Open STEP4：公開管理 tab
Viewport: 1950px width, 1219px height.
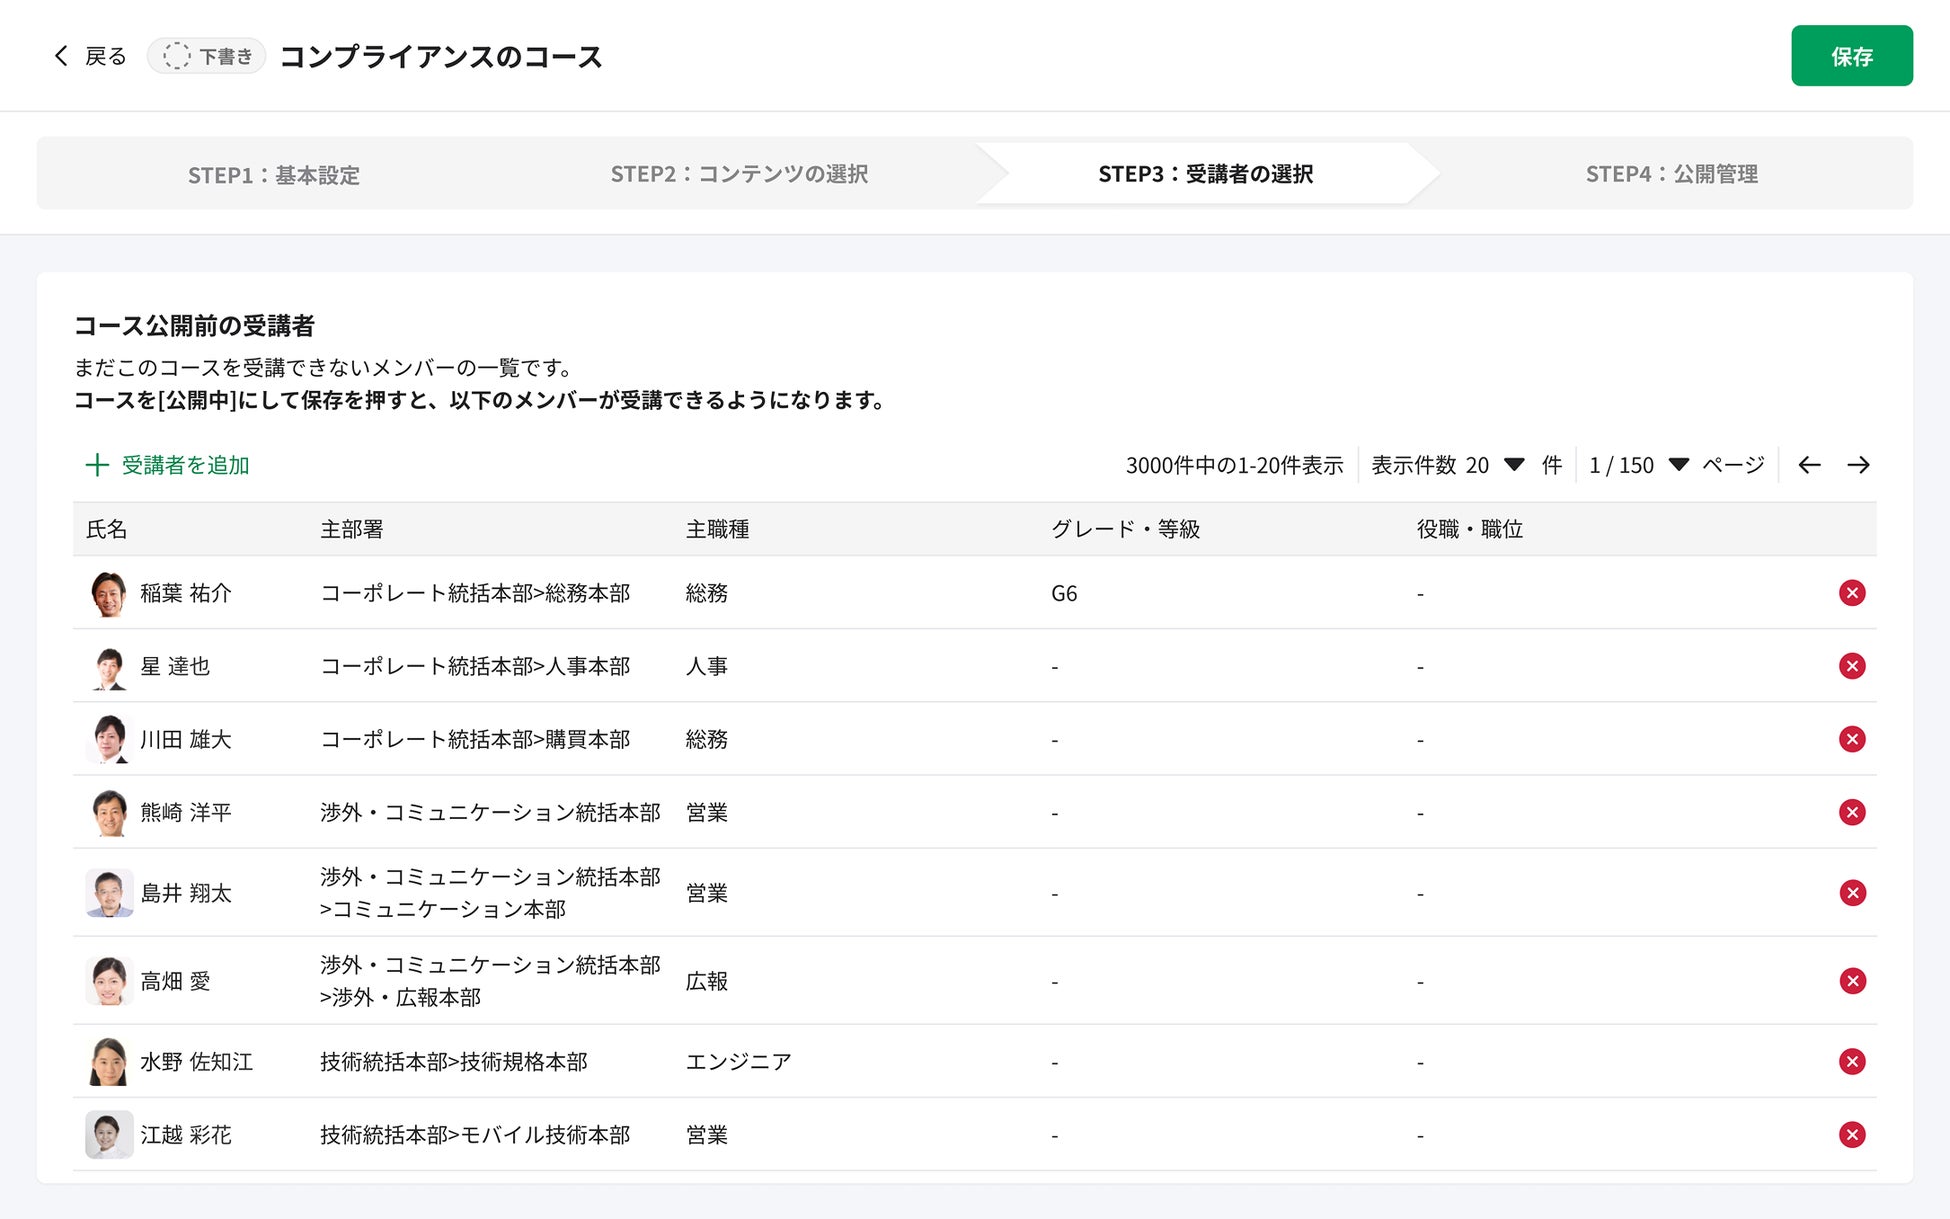coord(1671,174)
